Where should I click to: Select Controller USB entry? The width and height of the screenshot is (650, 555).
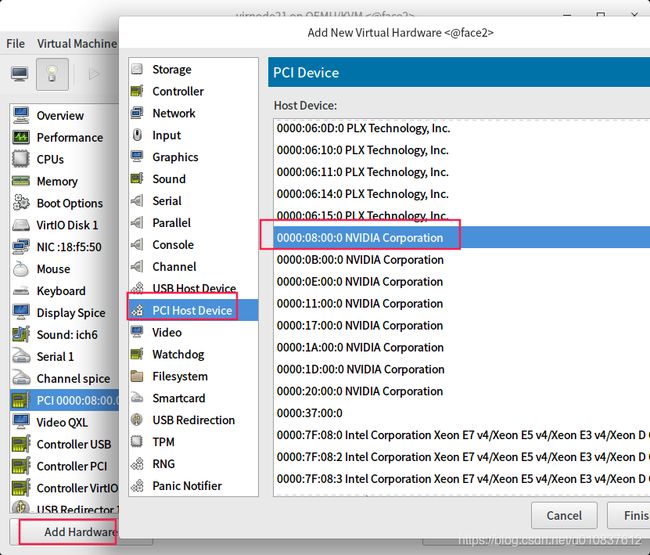tap(64, 444)
